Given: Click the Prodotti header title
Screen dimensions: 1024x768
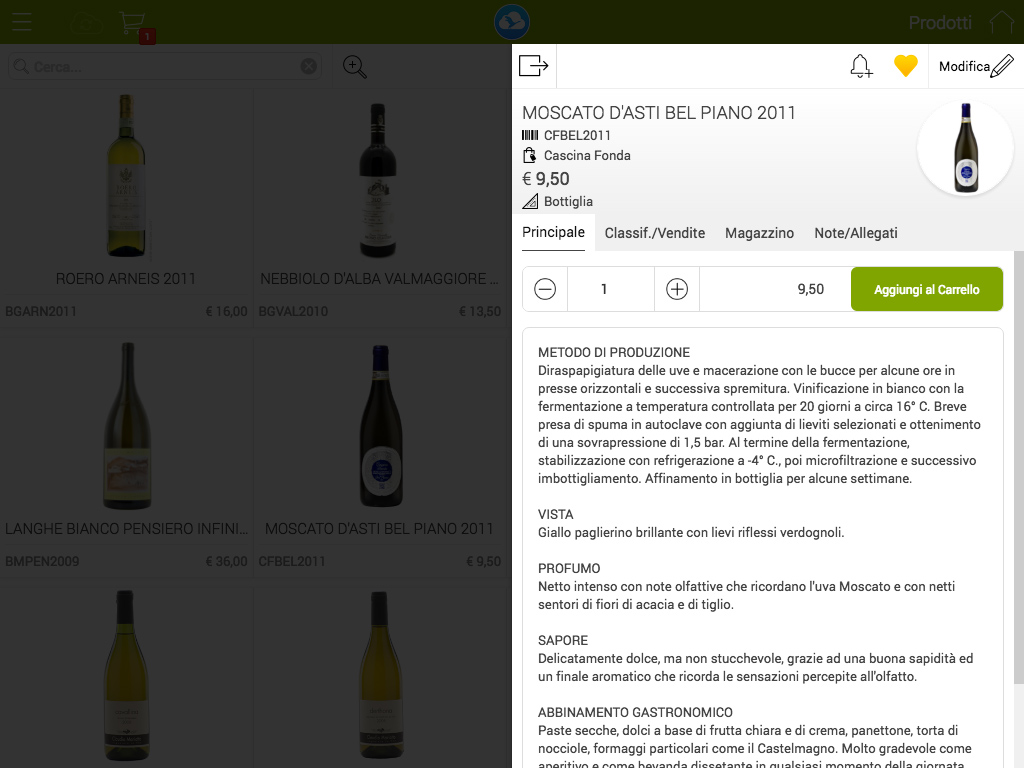Looking at the screenshot, I should [x=940, y=23].
